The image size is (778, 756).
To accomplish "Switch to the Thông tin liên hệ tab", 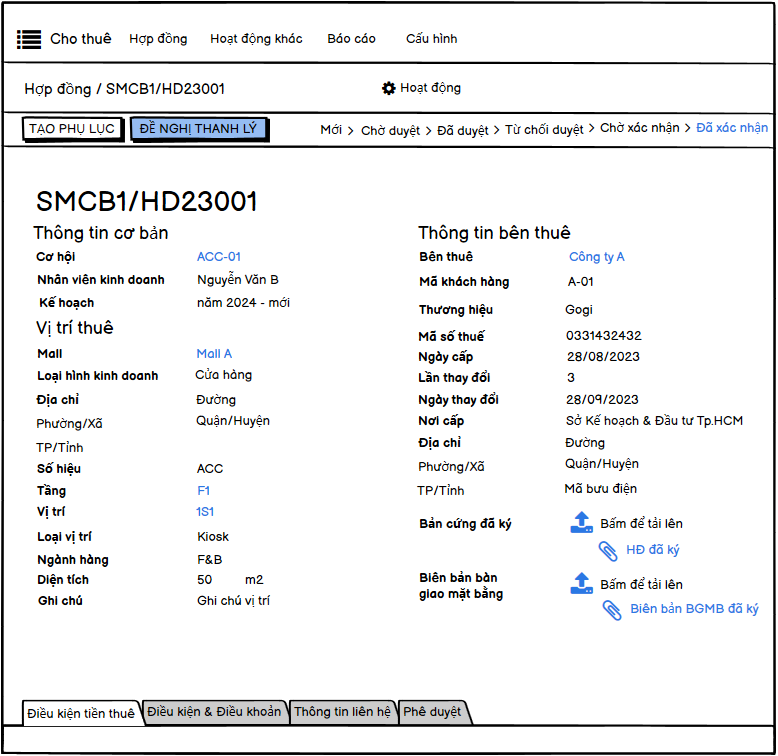I will tap(342, 712).
